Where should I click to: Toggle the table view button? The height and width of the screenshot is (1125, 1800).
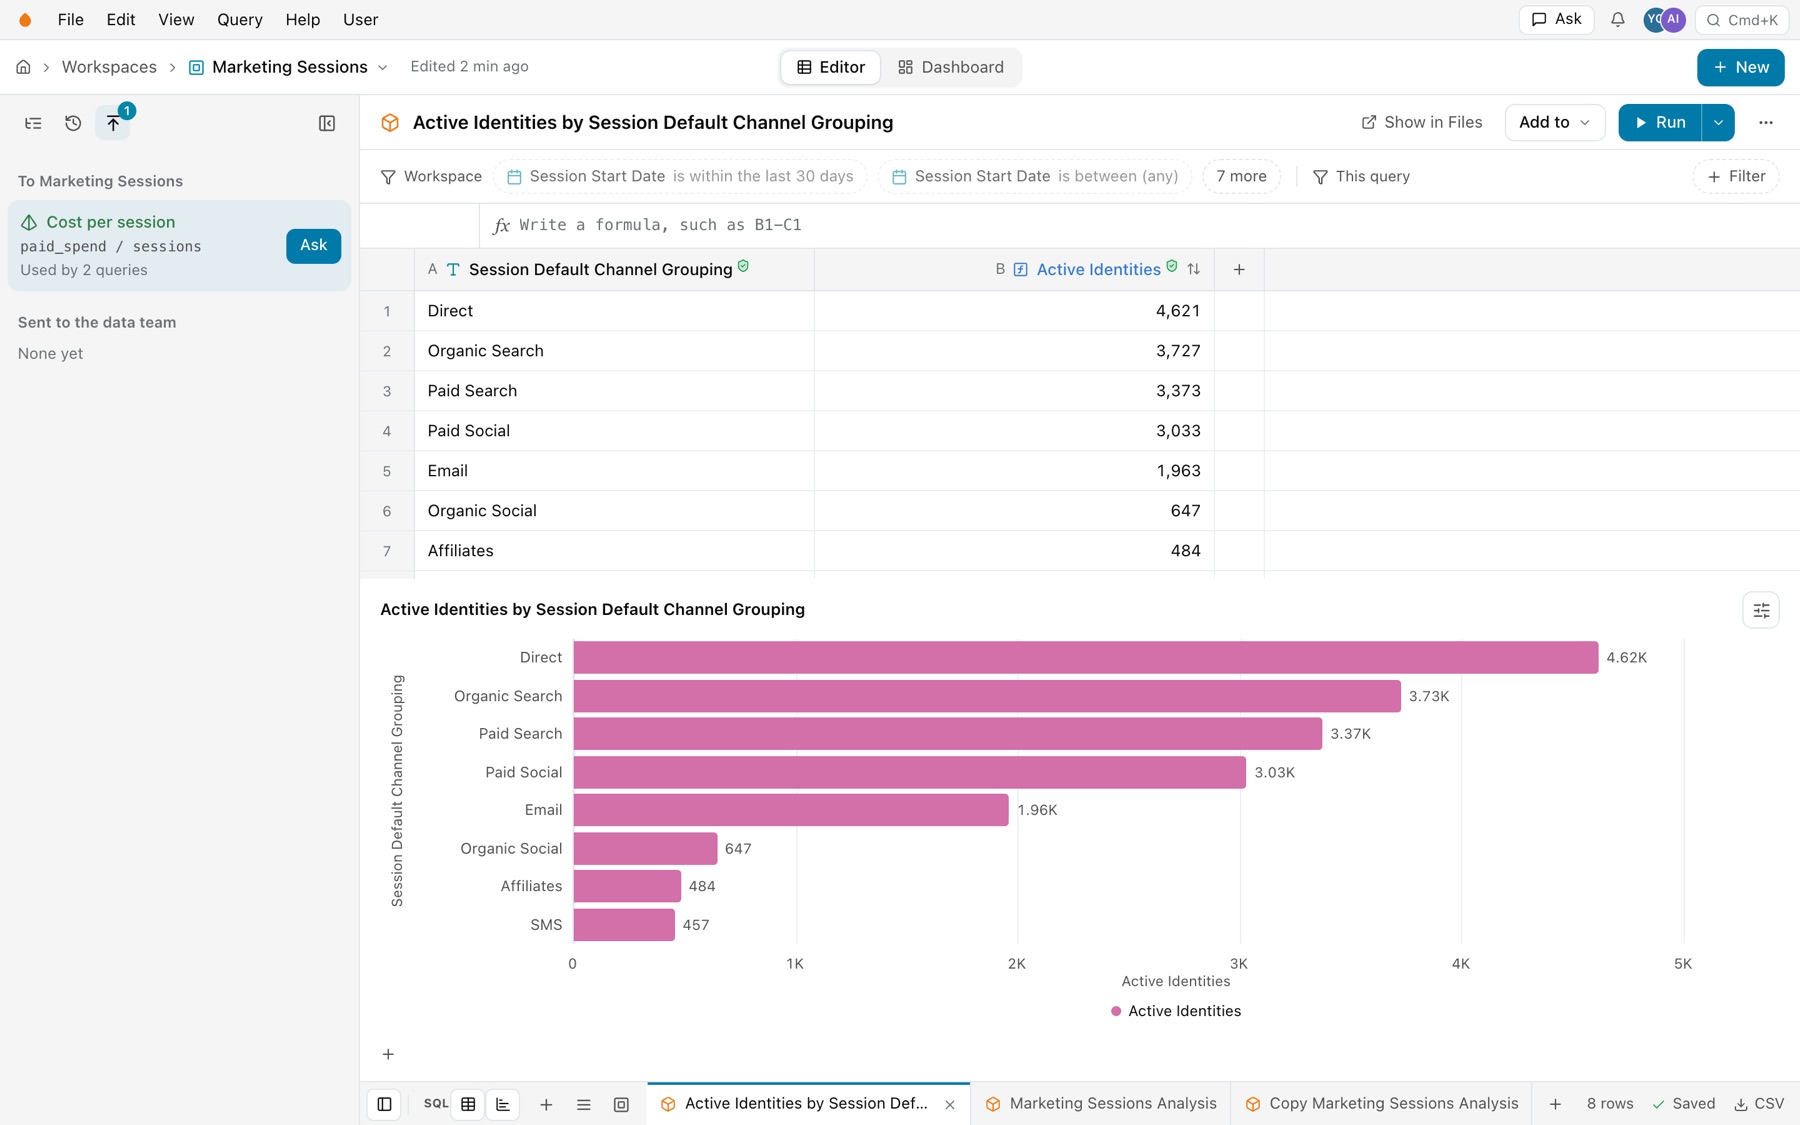(x=468, y=1105)
